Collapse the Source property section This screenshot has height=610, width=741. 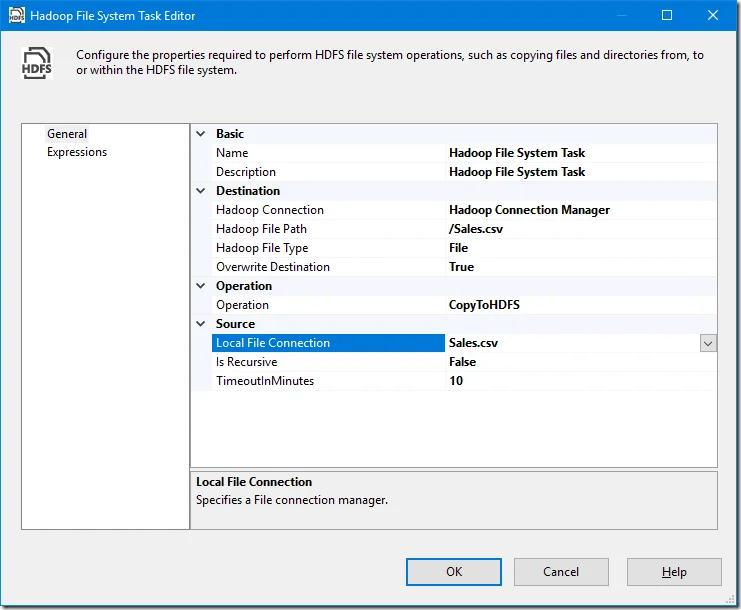201,324
